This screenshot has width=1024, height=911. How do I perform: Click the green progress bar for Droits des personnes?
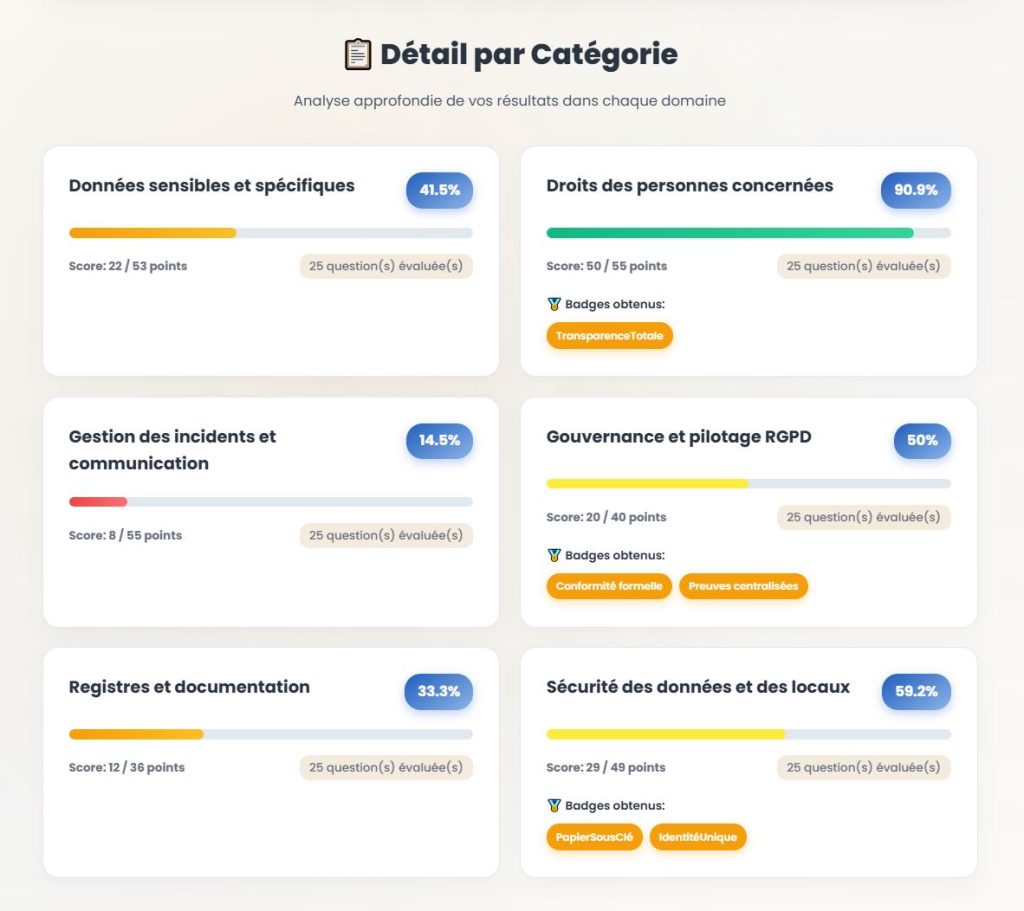730,231
